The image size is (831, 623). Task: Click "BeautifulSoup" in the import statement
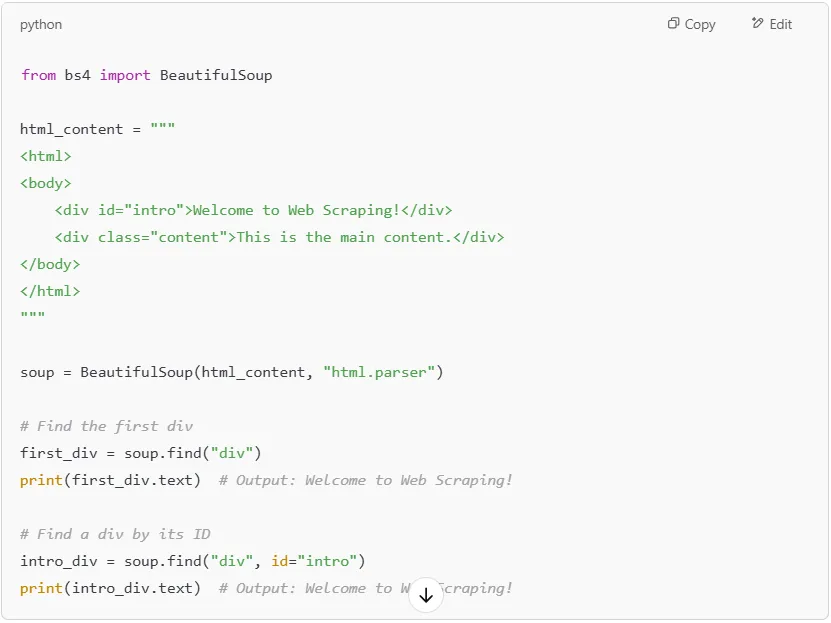pyautogui.click(x=216, y=75)
